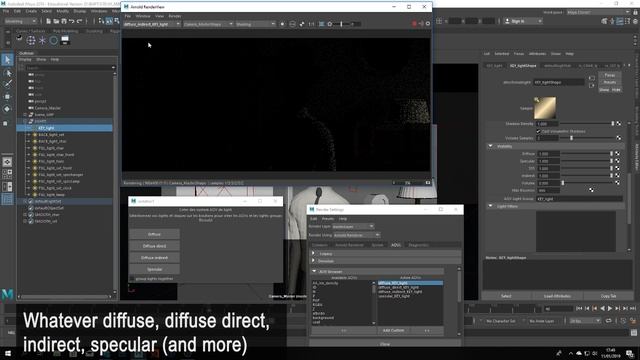Collapse the Light Filters section
The image size is (640, 360).
[x=490, y=206]
